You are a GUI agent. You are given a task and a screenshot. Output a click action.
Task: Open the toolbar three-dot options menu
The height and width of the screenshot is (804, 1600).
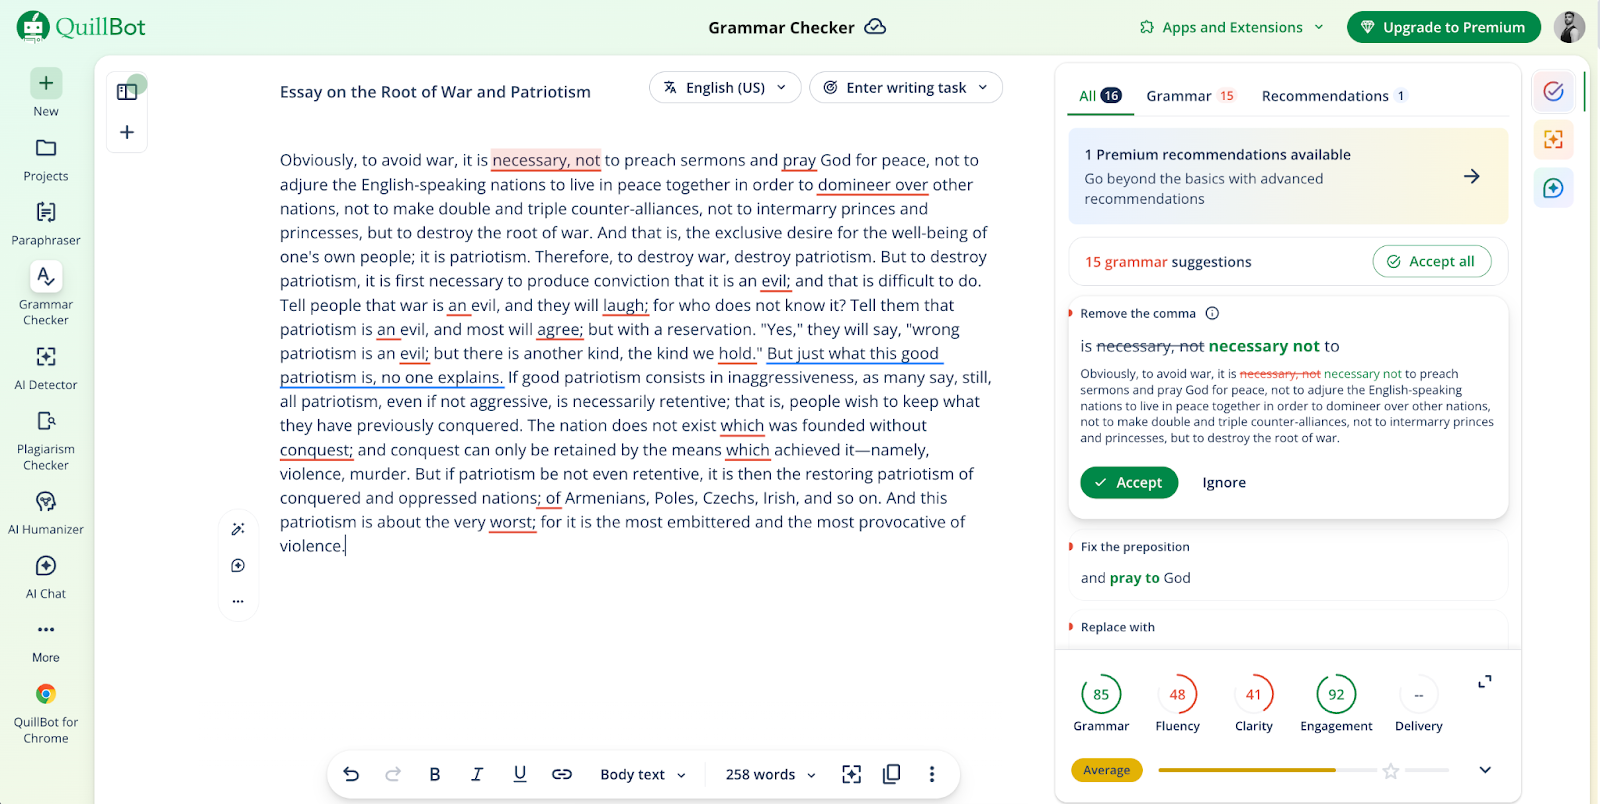point(932,774)
